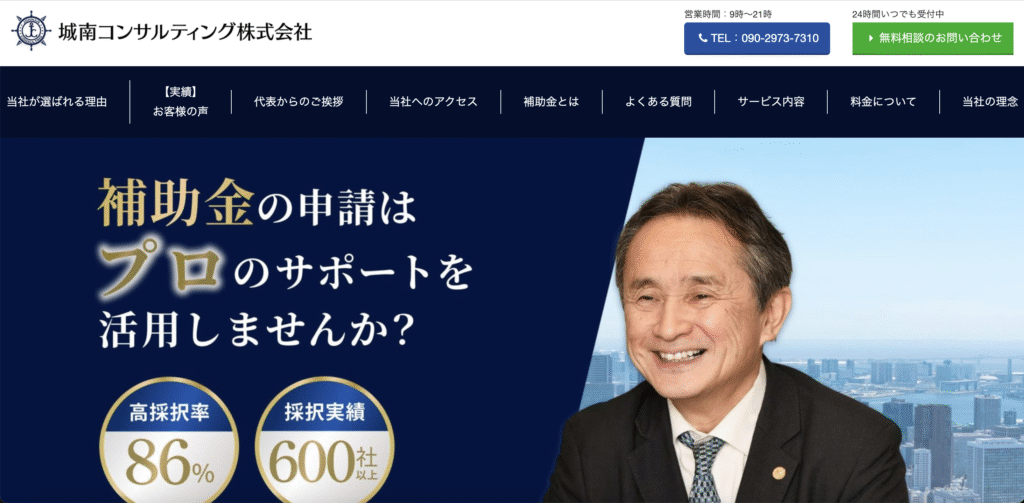Open 無料相談のお問い合わせ green button
The height and width of the screenshot is (503, 1024).
click(934, 39)
